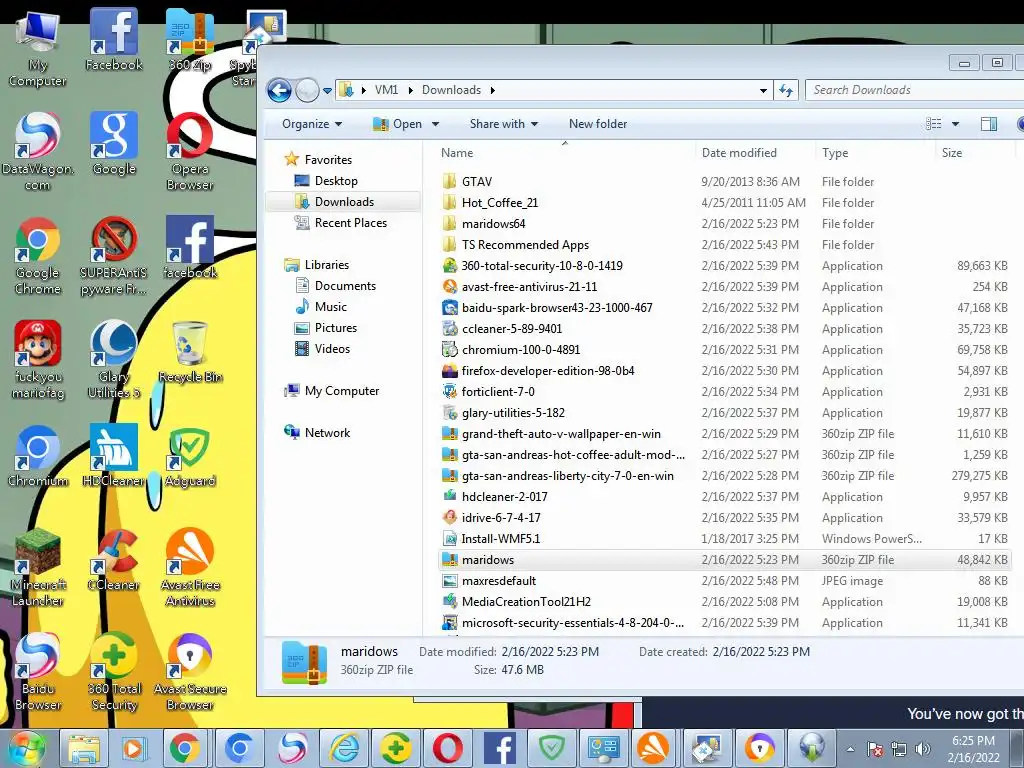Select the maxresdefault JPEG image
Viewport: 1024px width, 768px height.
tap(724, 581)
